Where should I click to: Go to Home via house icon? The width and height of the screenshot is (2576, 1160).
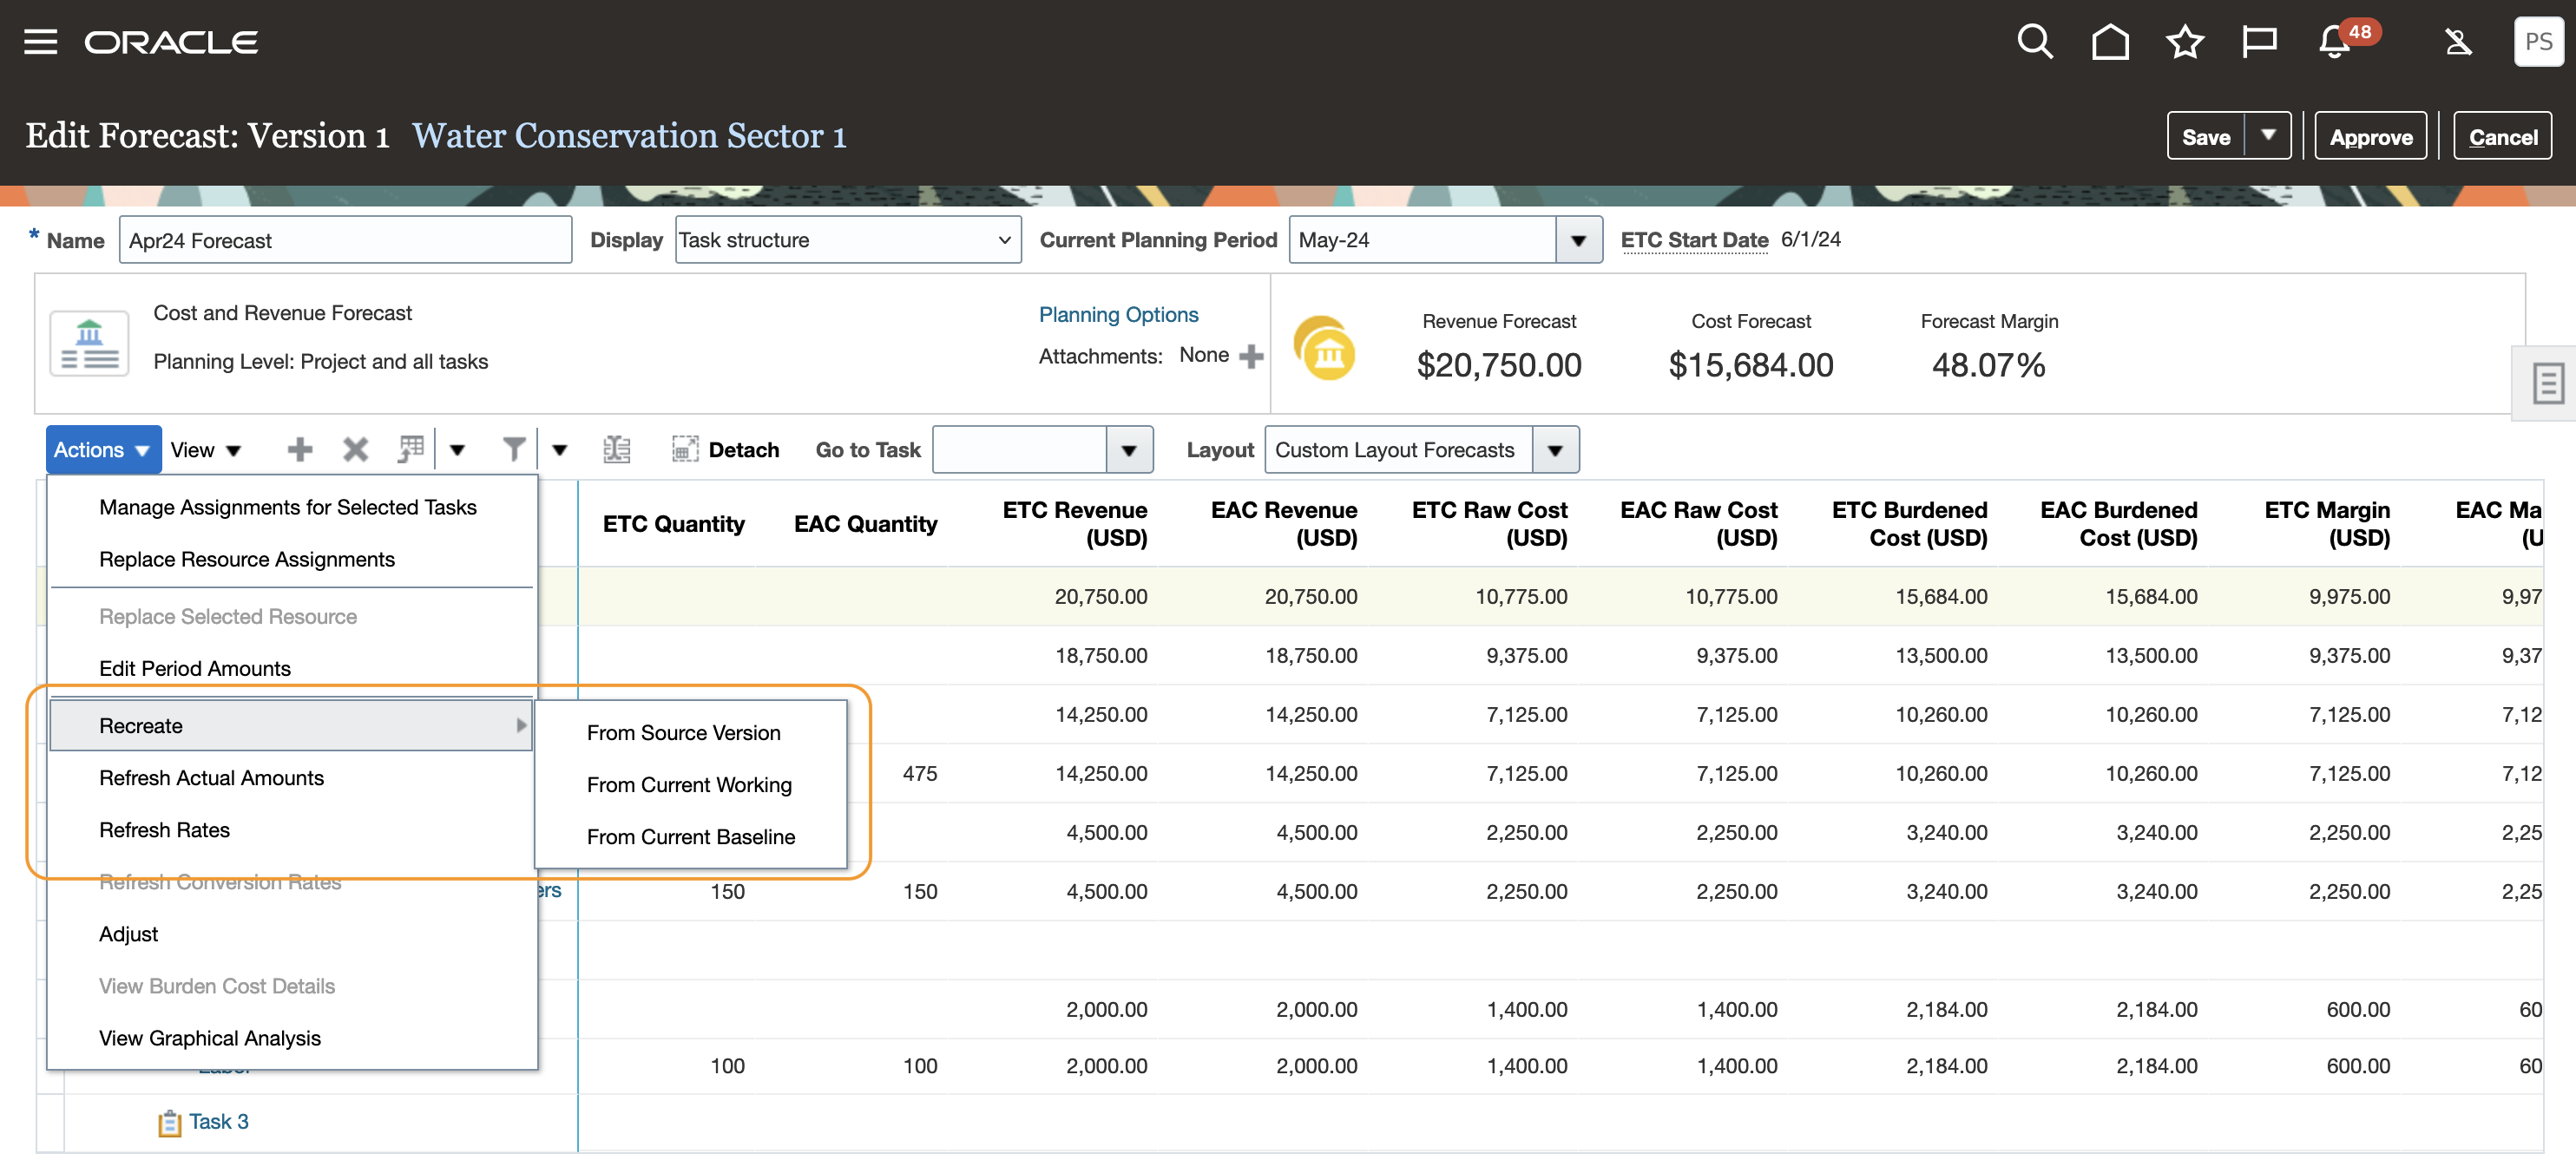2109,42
